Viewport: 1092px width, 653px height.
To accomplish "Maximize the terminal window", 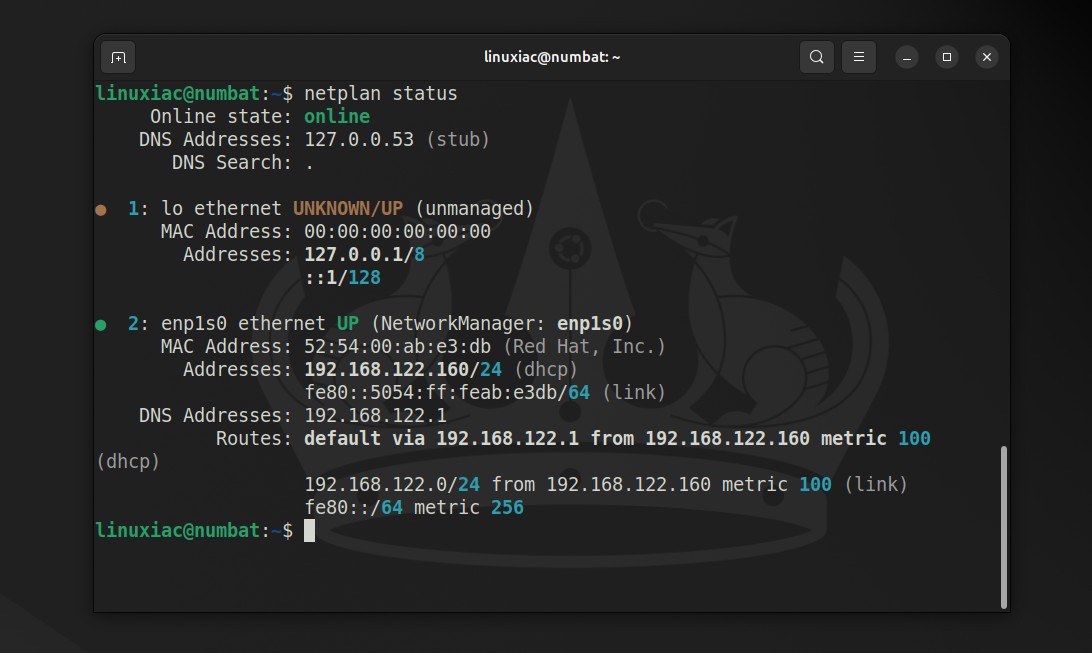I will coord(946,57).
